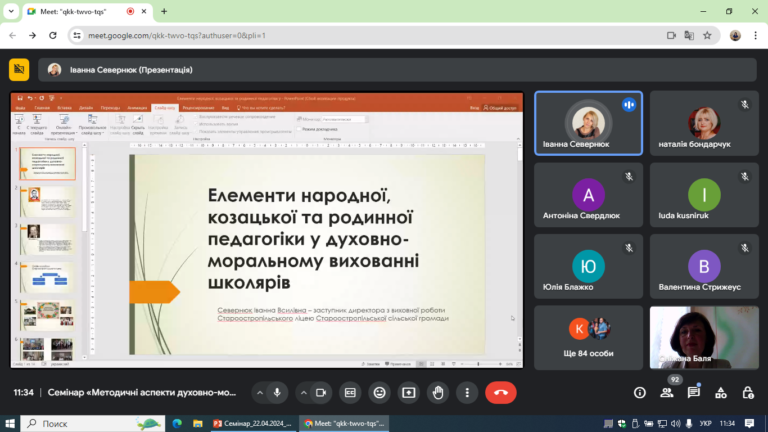Toggle the microphone on or off
Screen dimensions: 768x432
coord(277,393)
